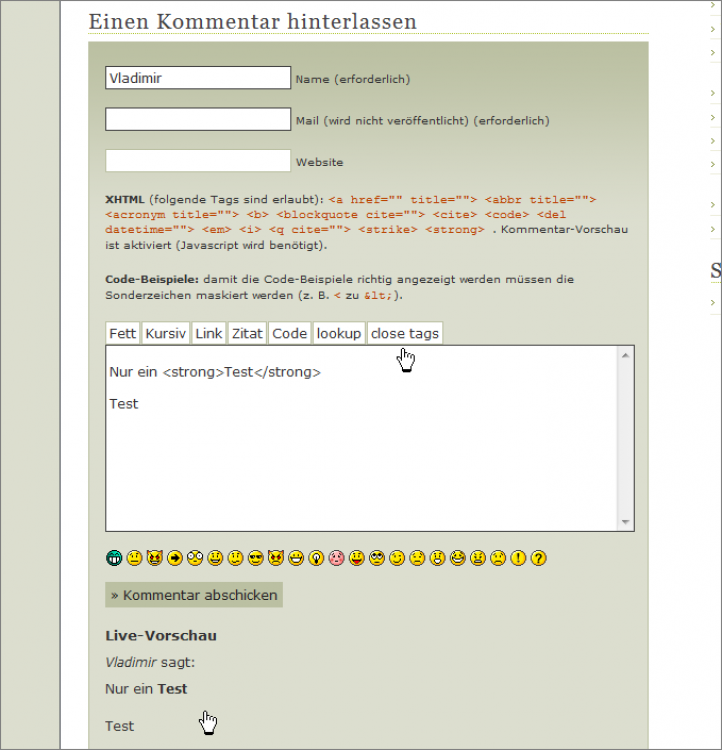Click the lookup quicktag button

tap(339, 333)
